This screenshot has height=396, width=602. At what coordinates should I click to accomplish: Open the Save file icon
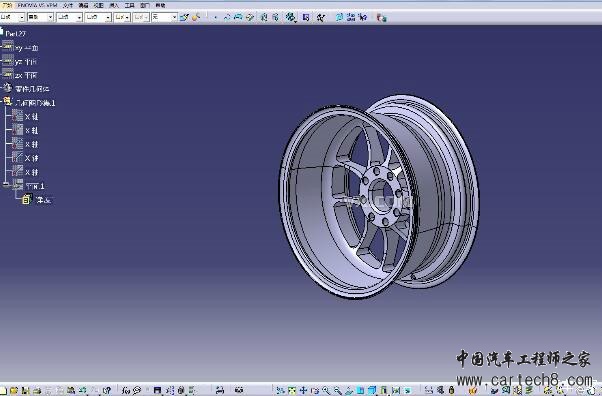pos(25,390)
